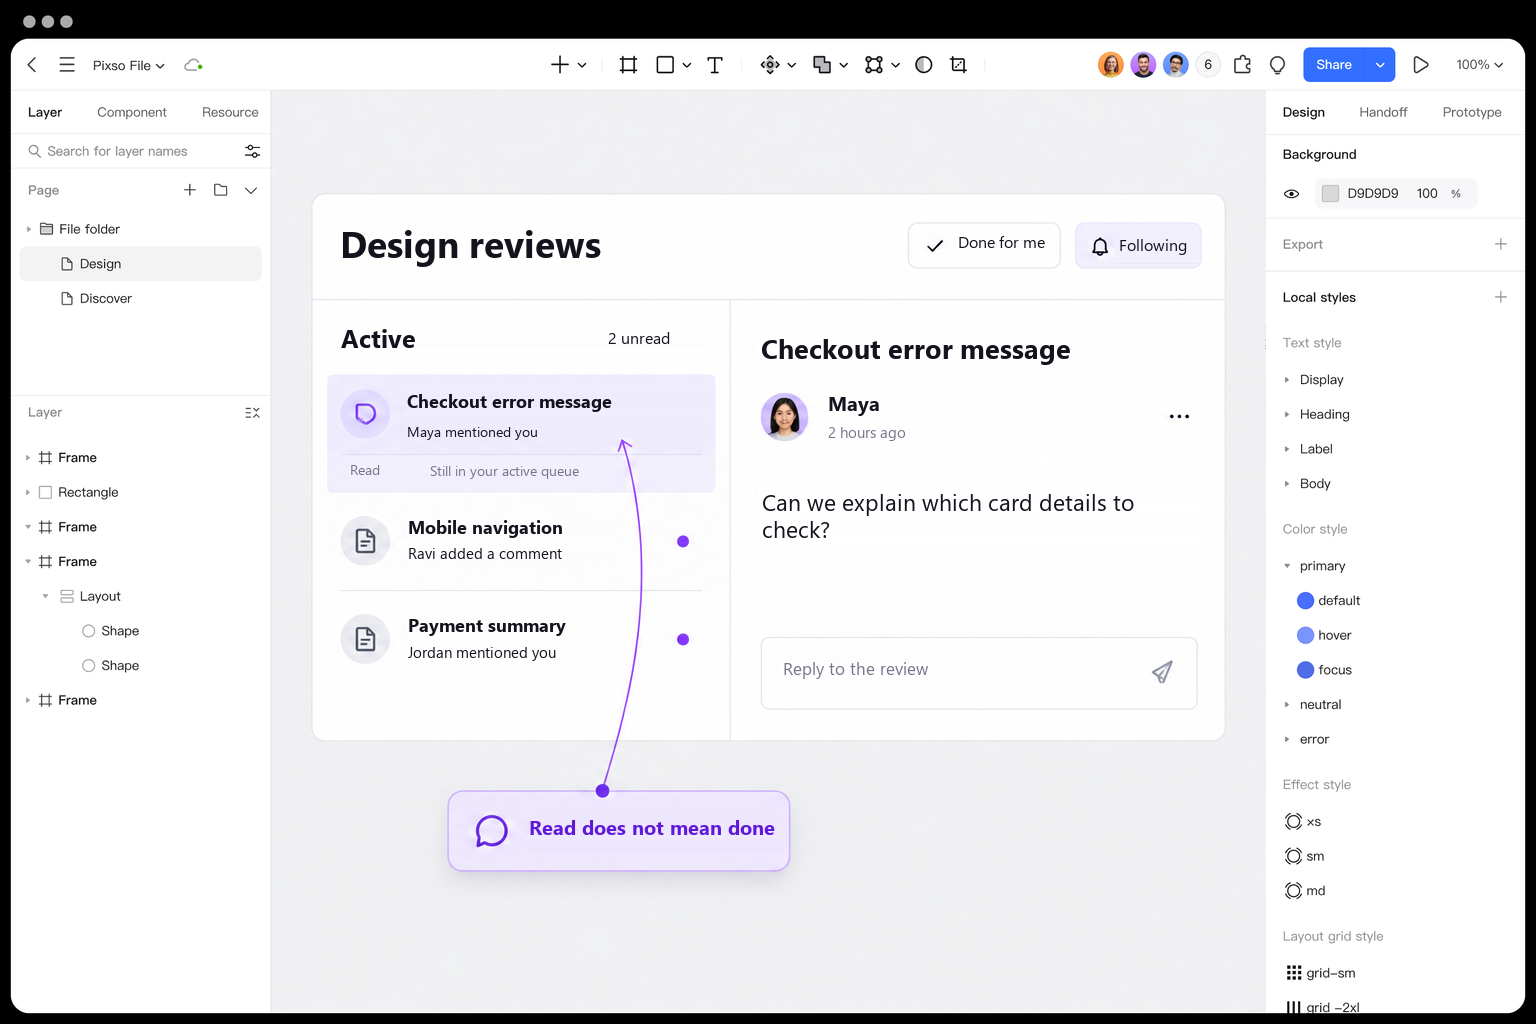Expand the Heading text style group
1536x1024 pixels.
(1287, 414)
